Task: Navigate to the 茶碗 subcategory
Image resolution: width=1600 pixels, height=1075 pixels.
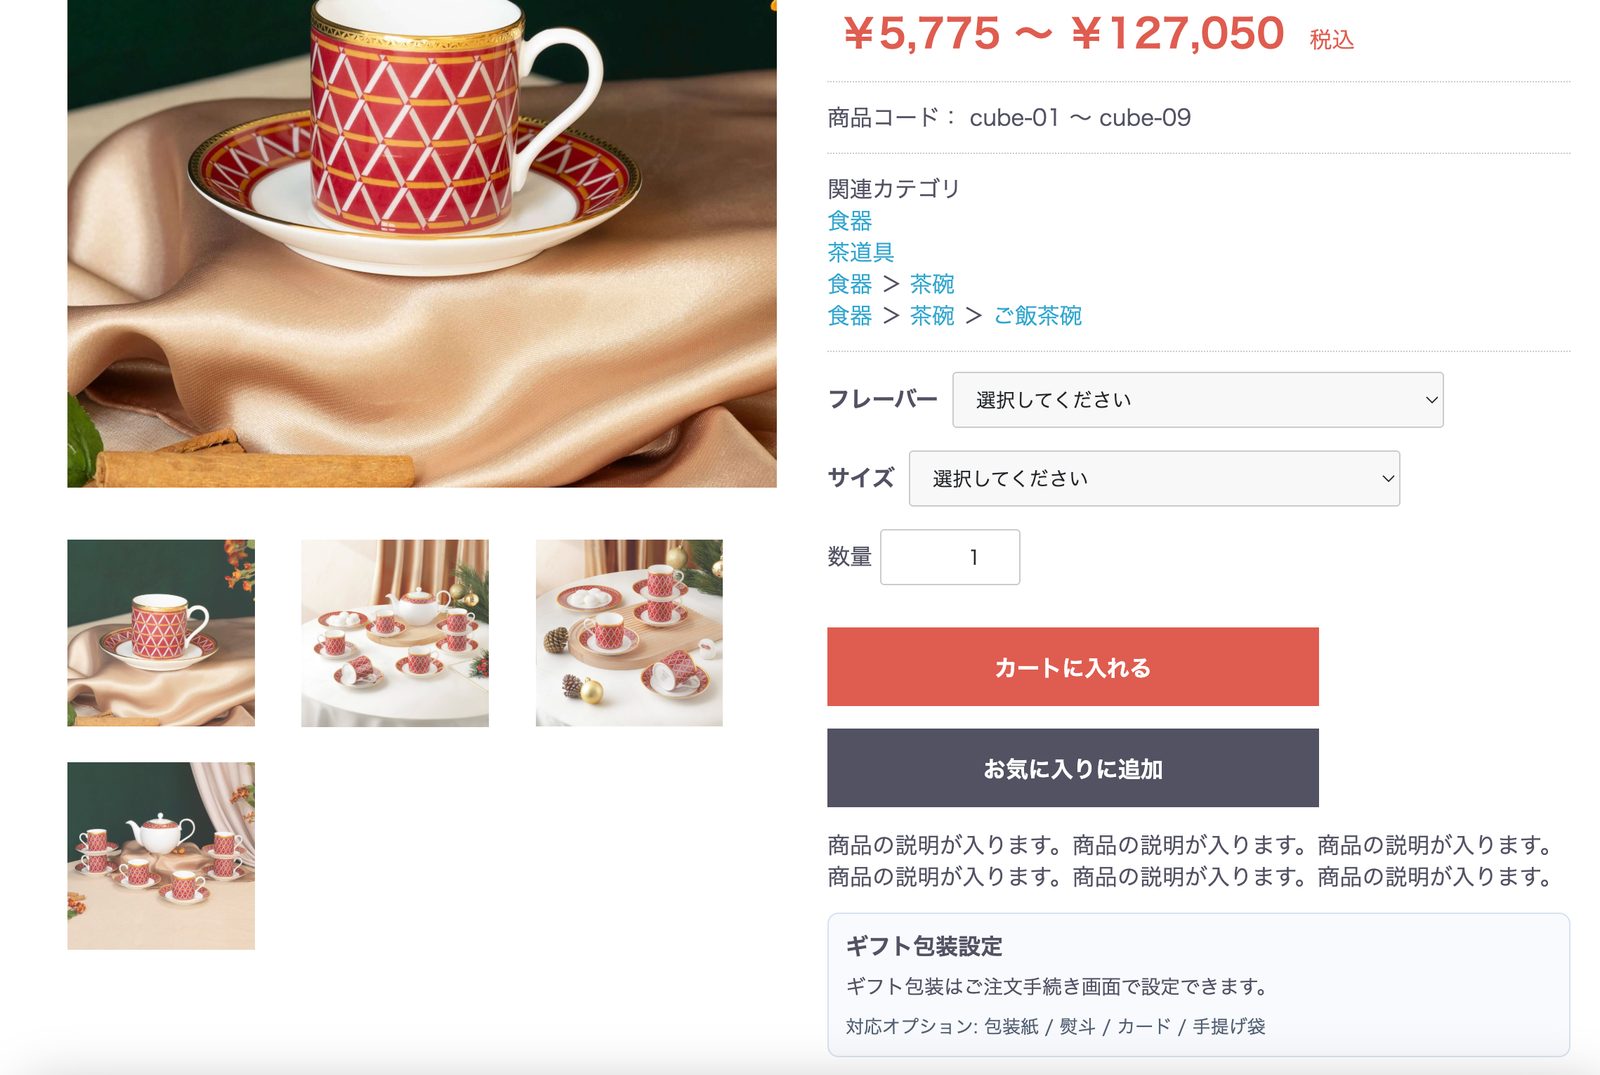Action: tap(929, 284)
